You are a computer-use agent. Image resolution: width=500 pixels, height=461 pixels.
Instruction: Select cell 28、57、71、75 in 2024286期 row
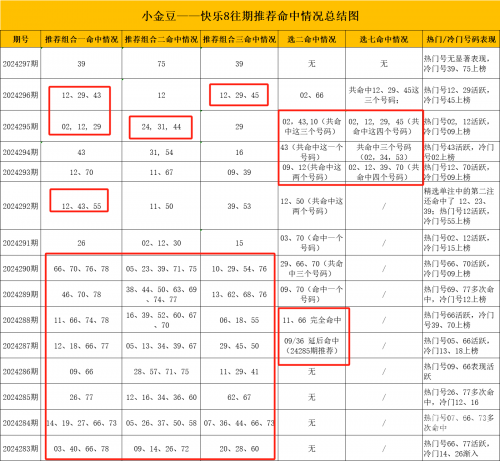click(x=161, y=372)
